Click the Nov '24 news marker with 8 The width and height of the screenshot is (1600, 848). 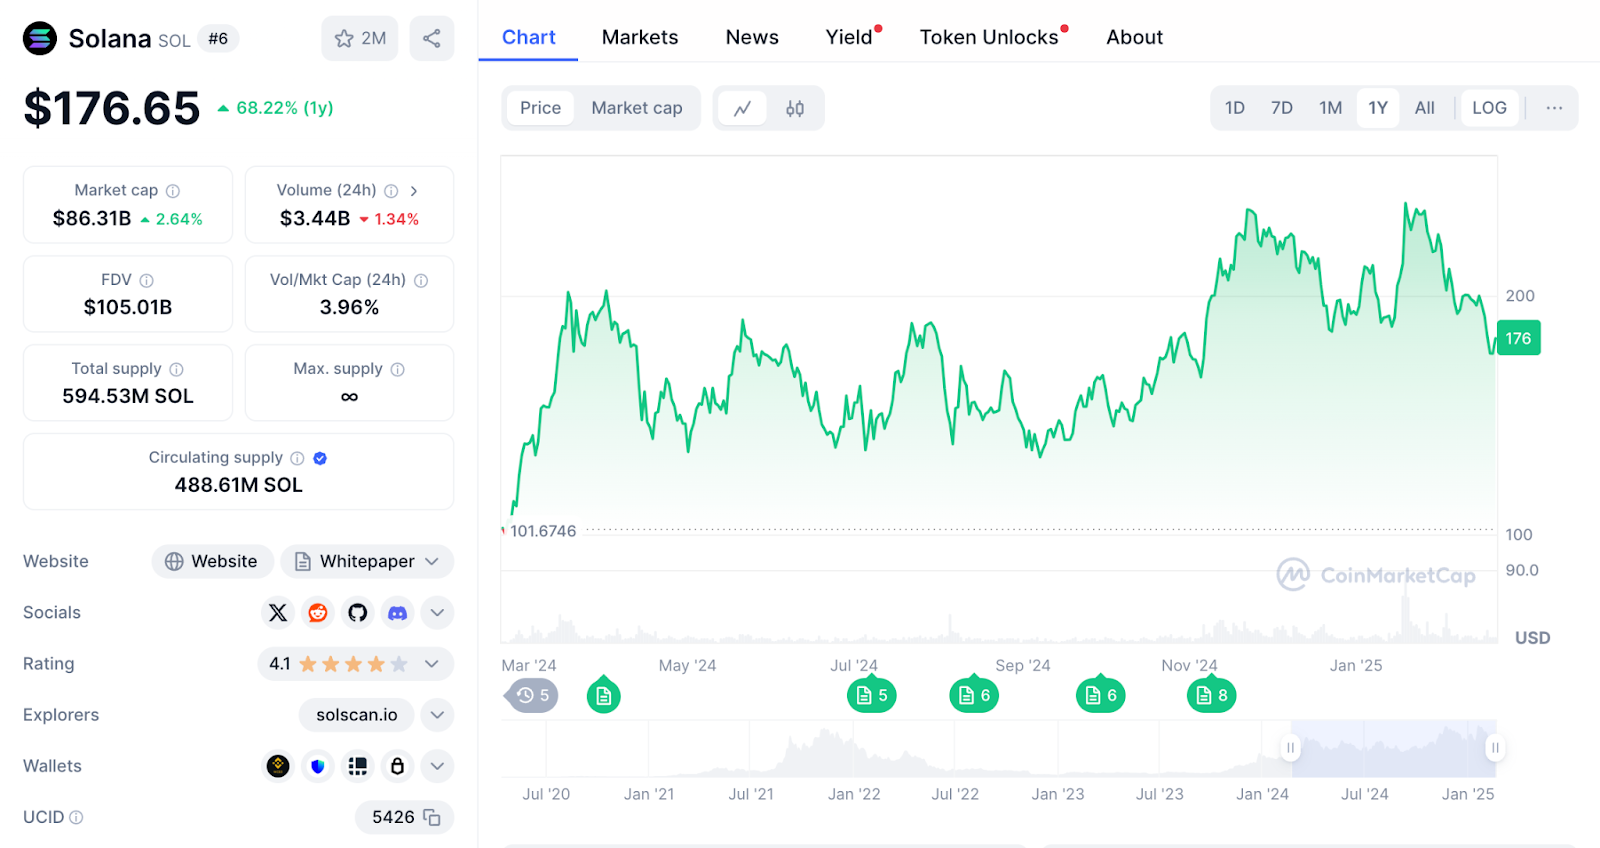click(x=1211, y=696)
